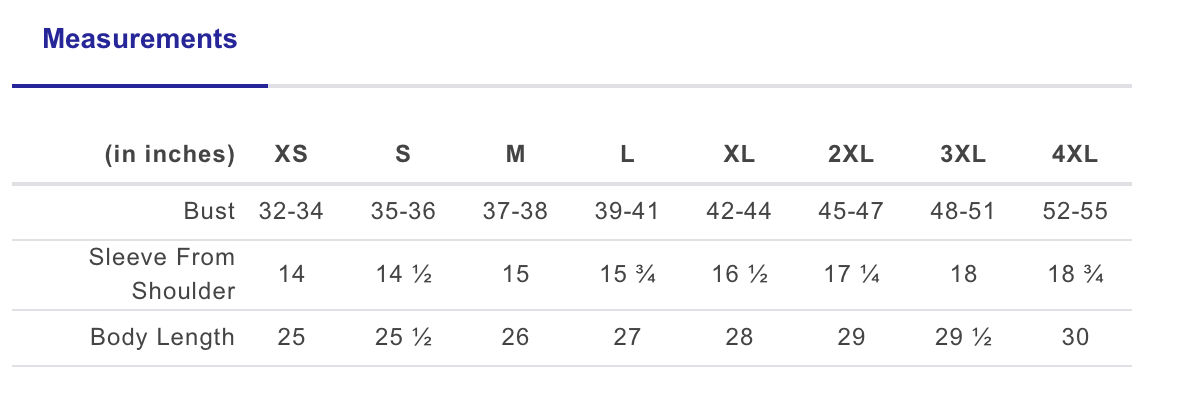This screenshot has height=394, width=1189.
Task: Select the S size column header
Action: coord(403,155)
